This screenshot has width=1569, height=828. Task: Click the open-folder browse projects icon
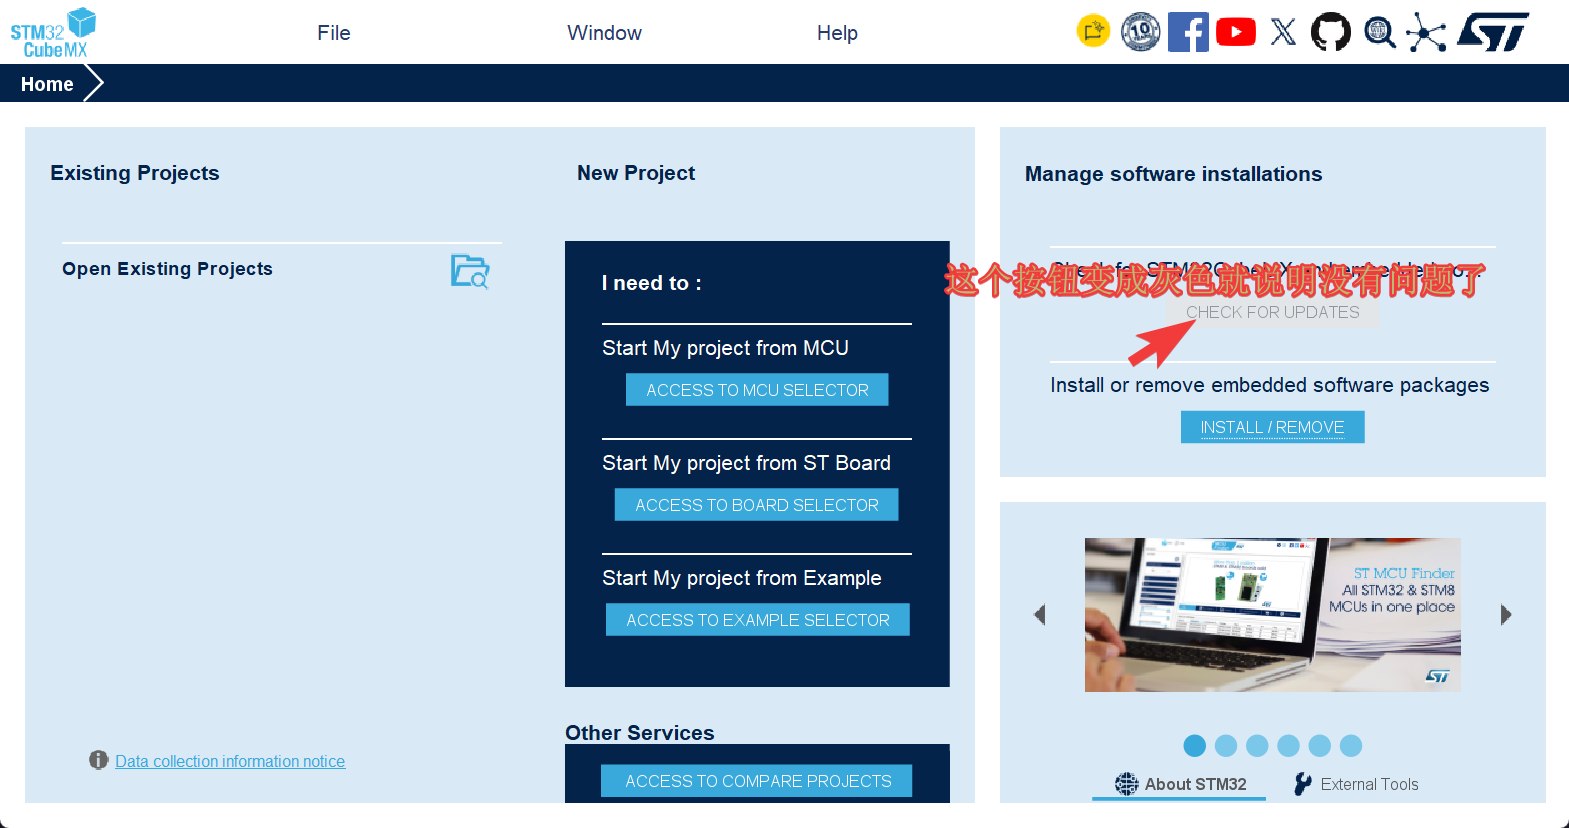pyautogui.click(x=470, y=271)
